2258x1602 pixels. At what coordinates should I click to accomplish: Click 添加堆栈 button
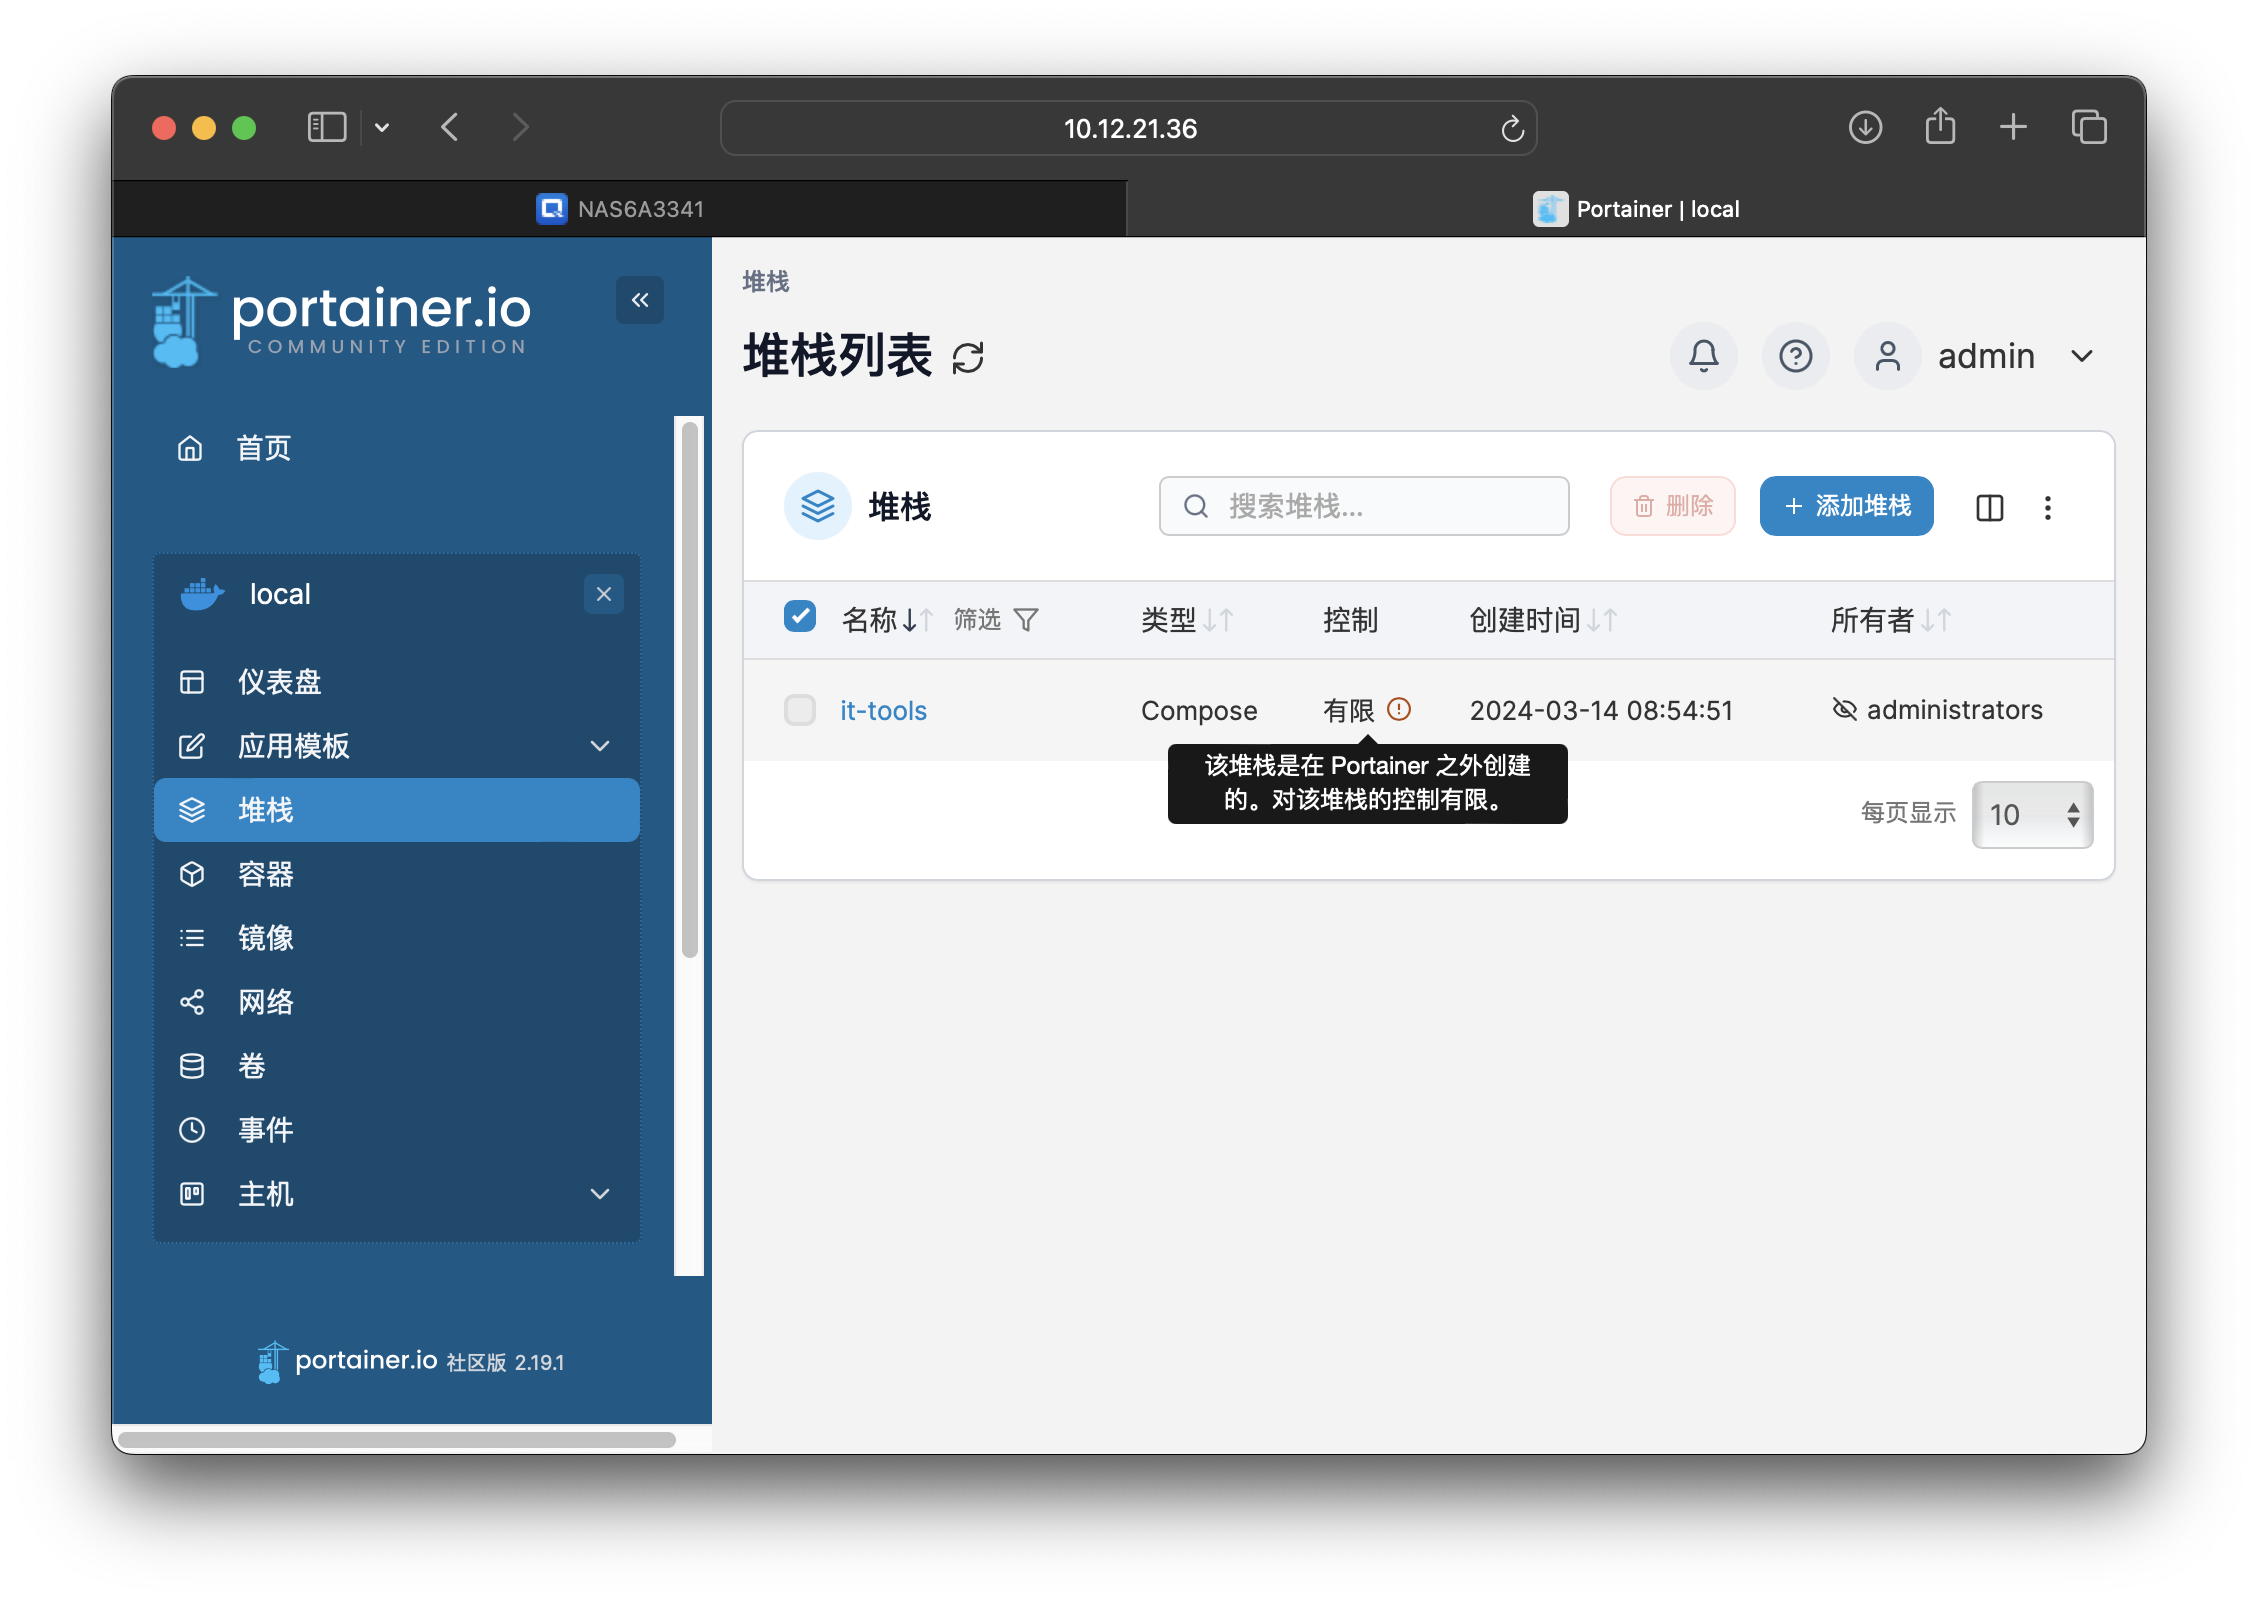(1847, 506)
